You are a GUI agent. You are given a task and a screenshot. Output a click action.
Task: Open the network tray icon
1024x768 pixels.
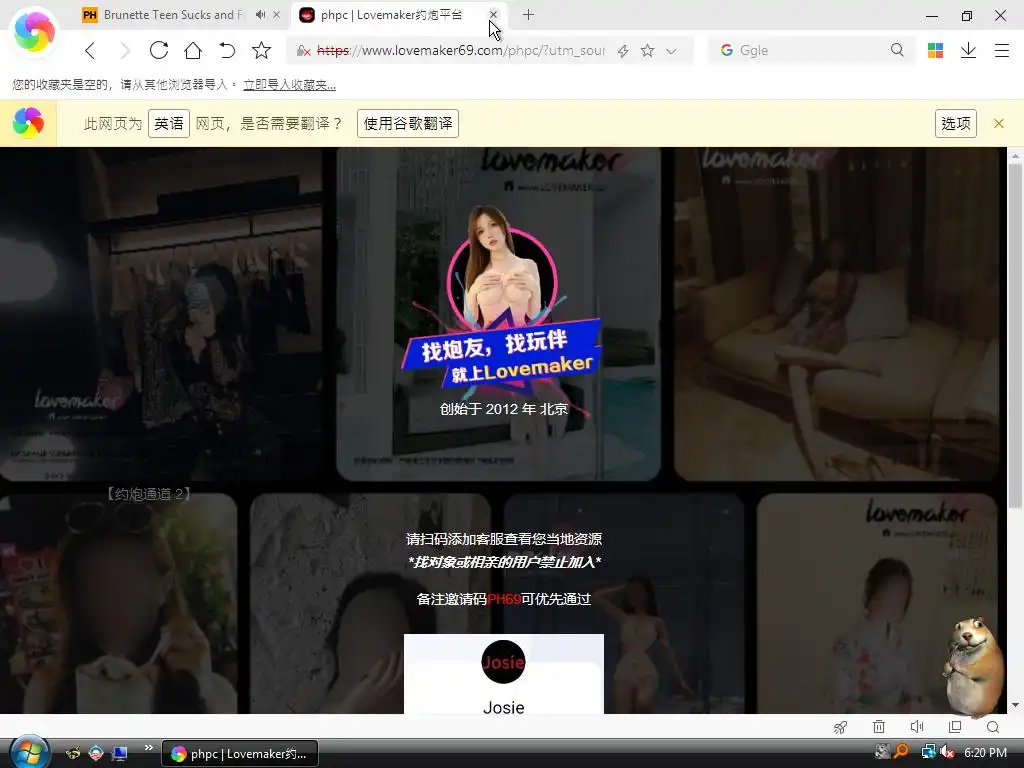click(927, 752)
